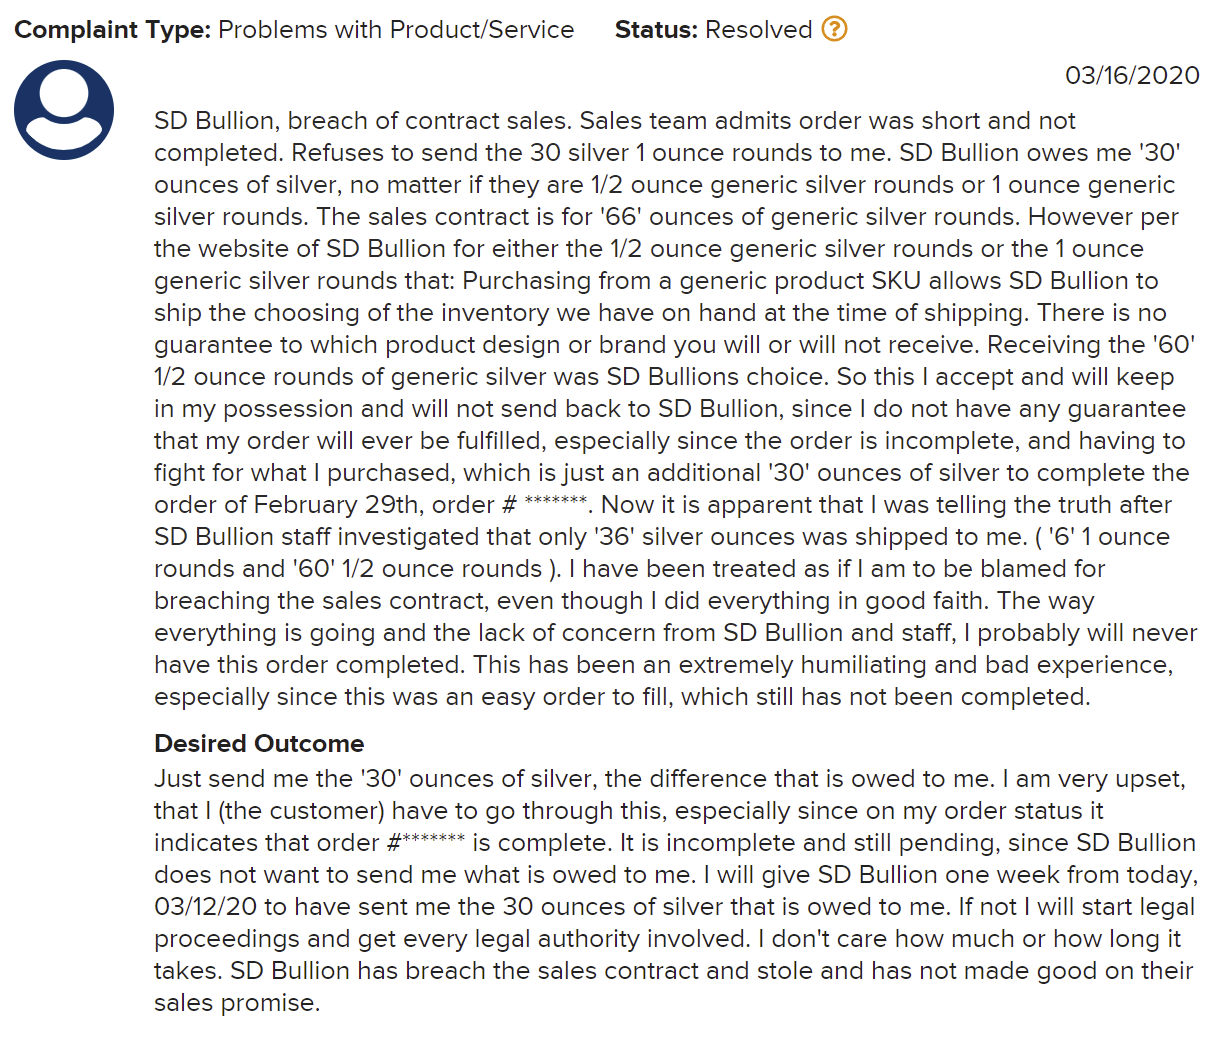Click the 'Desired Outcome' heading

[x=259, y=743]
